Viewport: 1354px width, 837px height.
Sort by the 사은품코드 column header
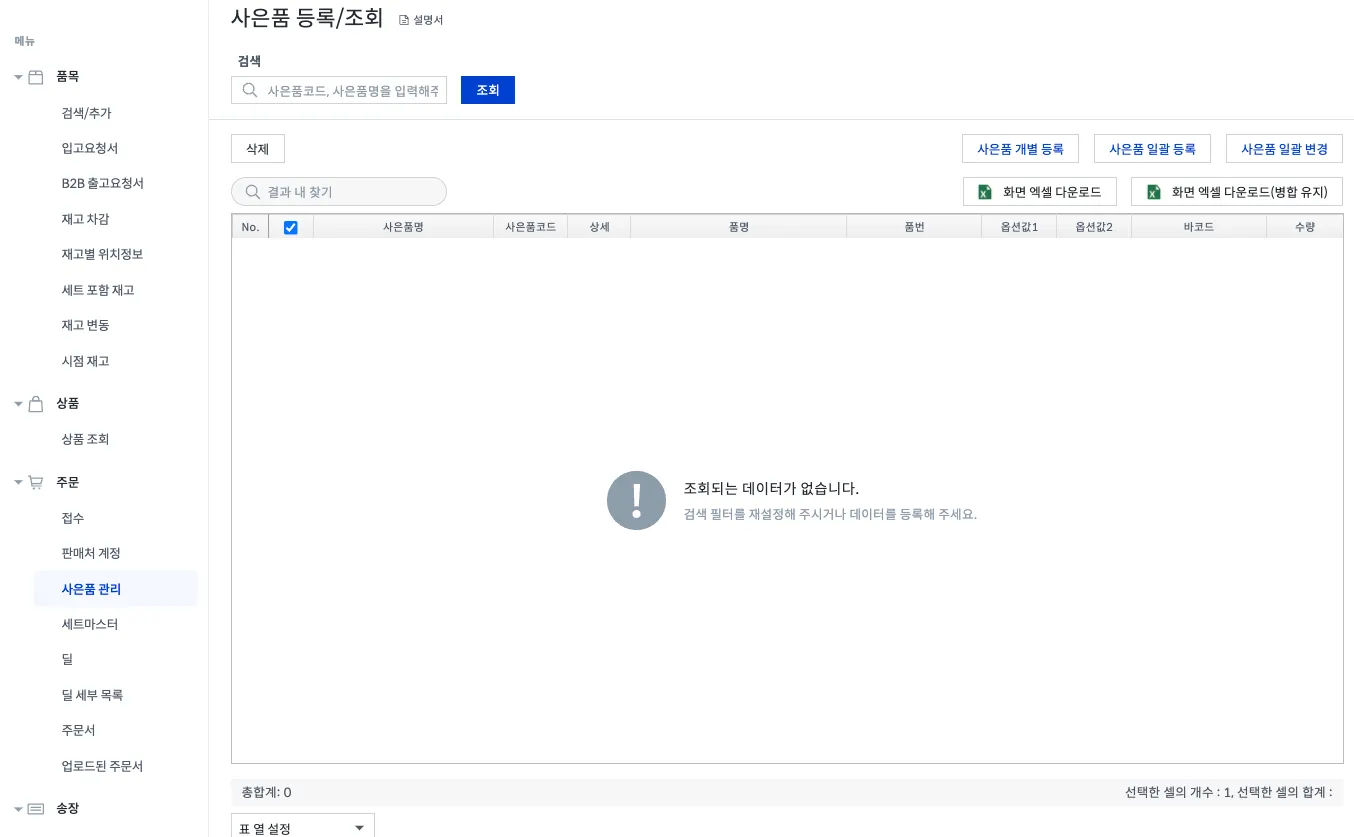[531, 227]
